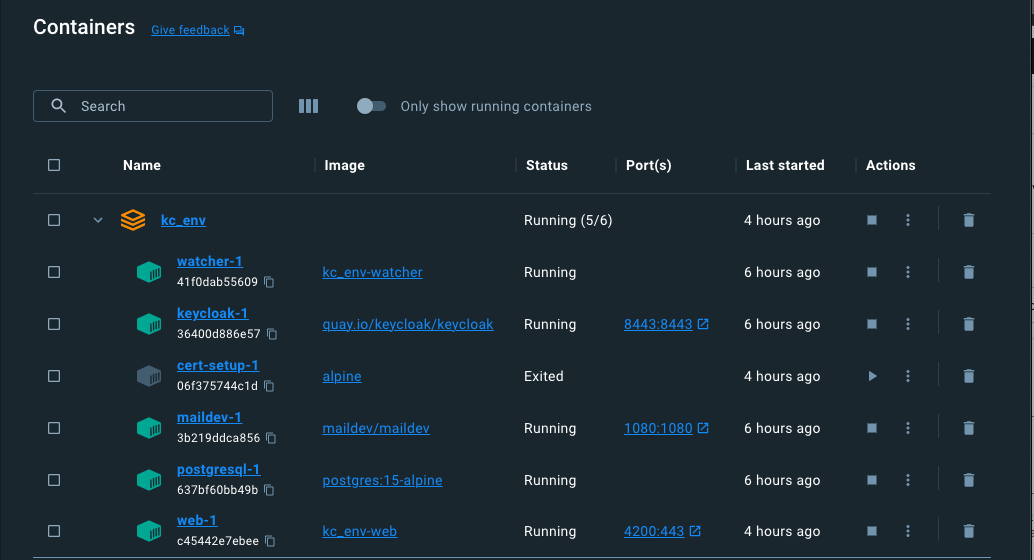Copy the web-1 container ID
The height and width of the screenshot is (560, 1034).
270,541
